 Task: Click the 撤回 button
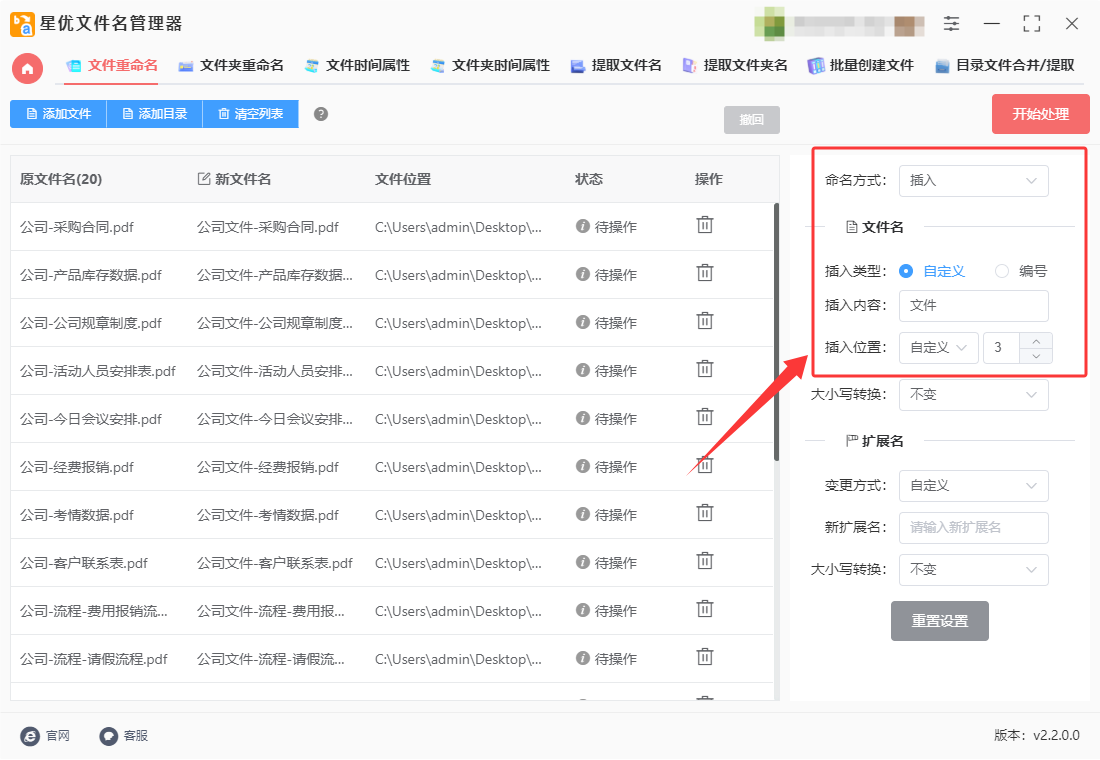click(x=751, y=120)
